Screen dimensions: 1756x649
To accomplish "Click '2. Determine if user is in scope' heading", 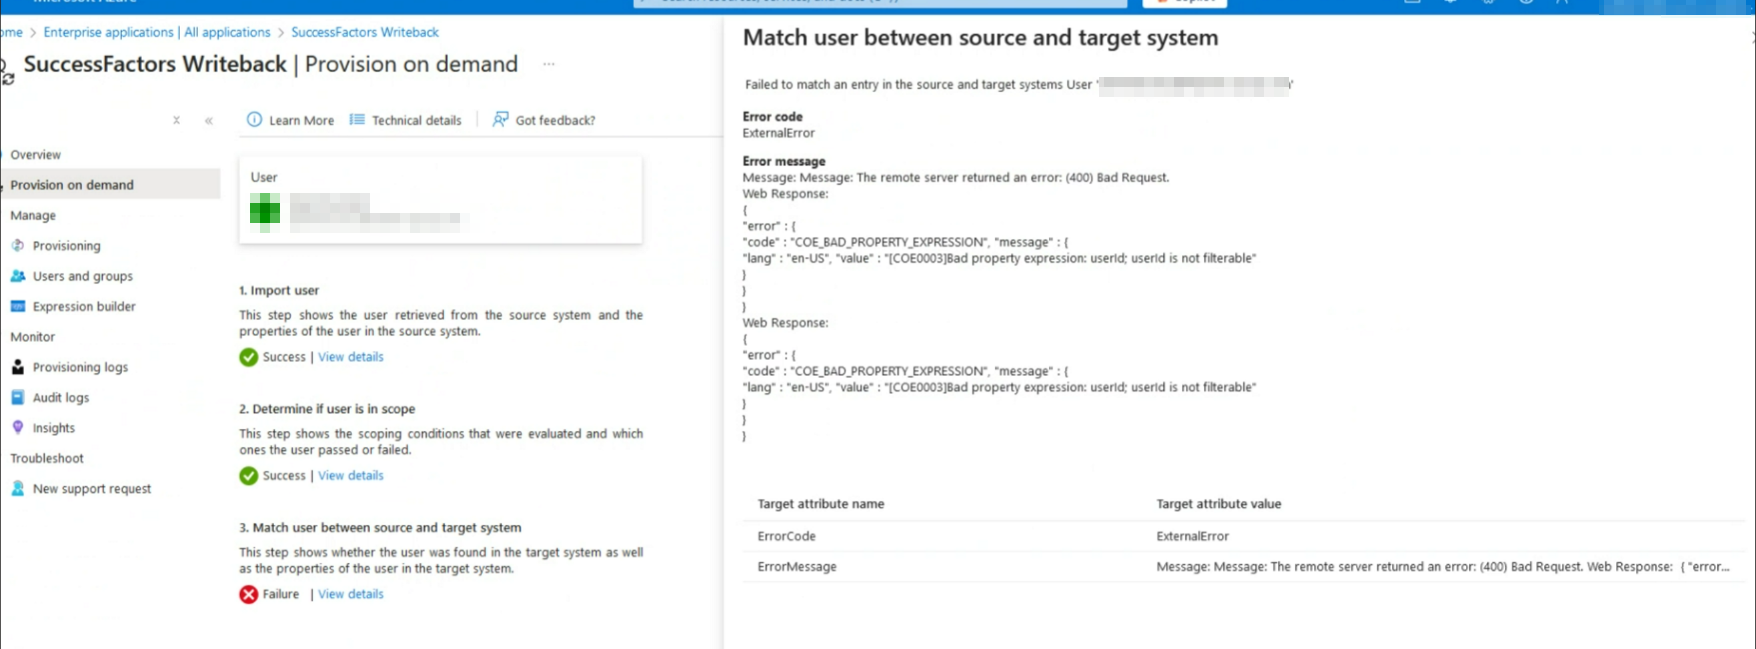I will tap(327, 409).
